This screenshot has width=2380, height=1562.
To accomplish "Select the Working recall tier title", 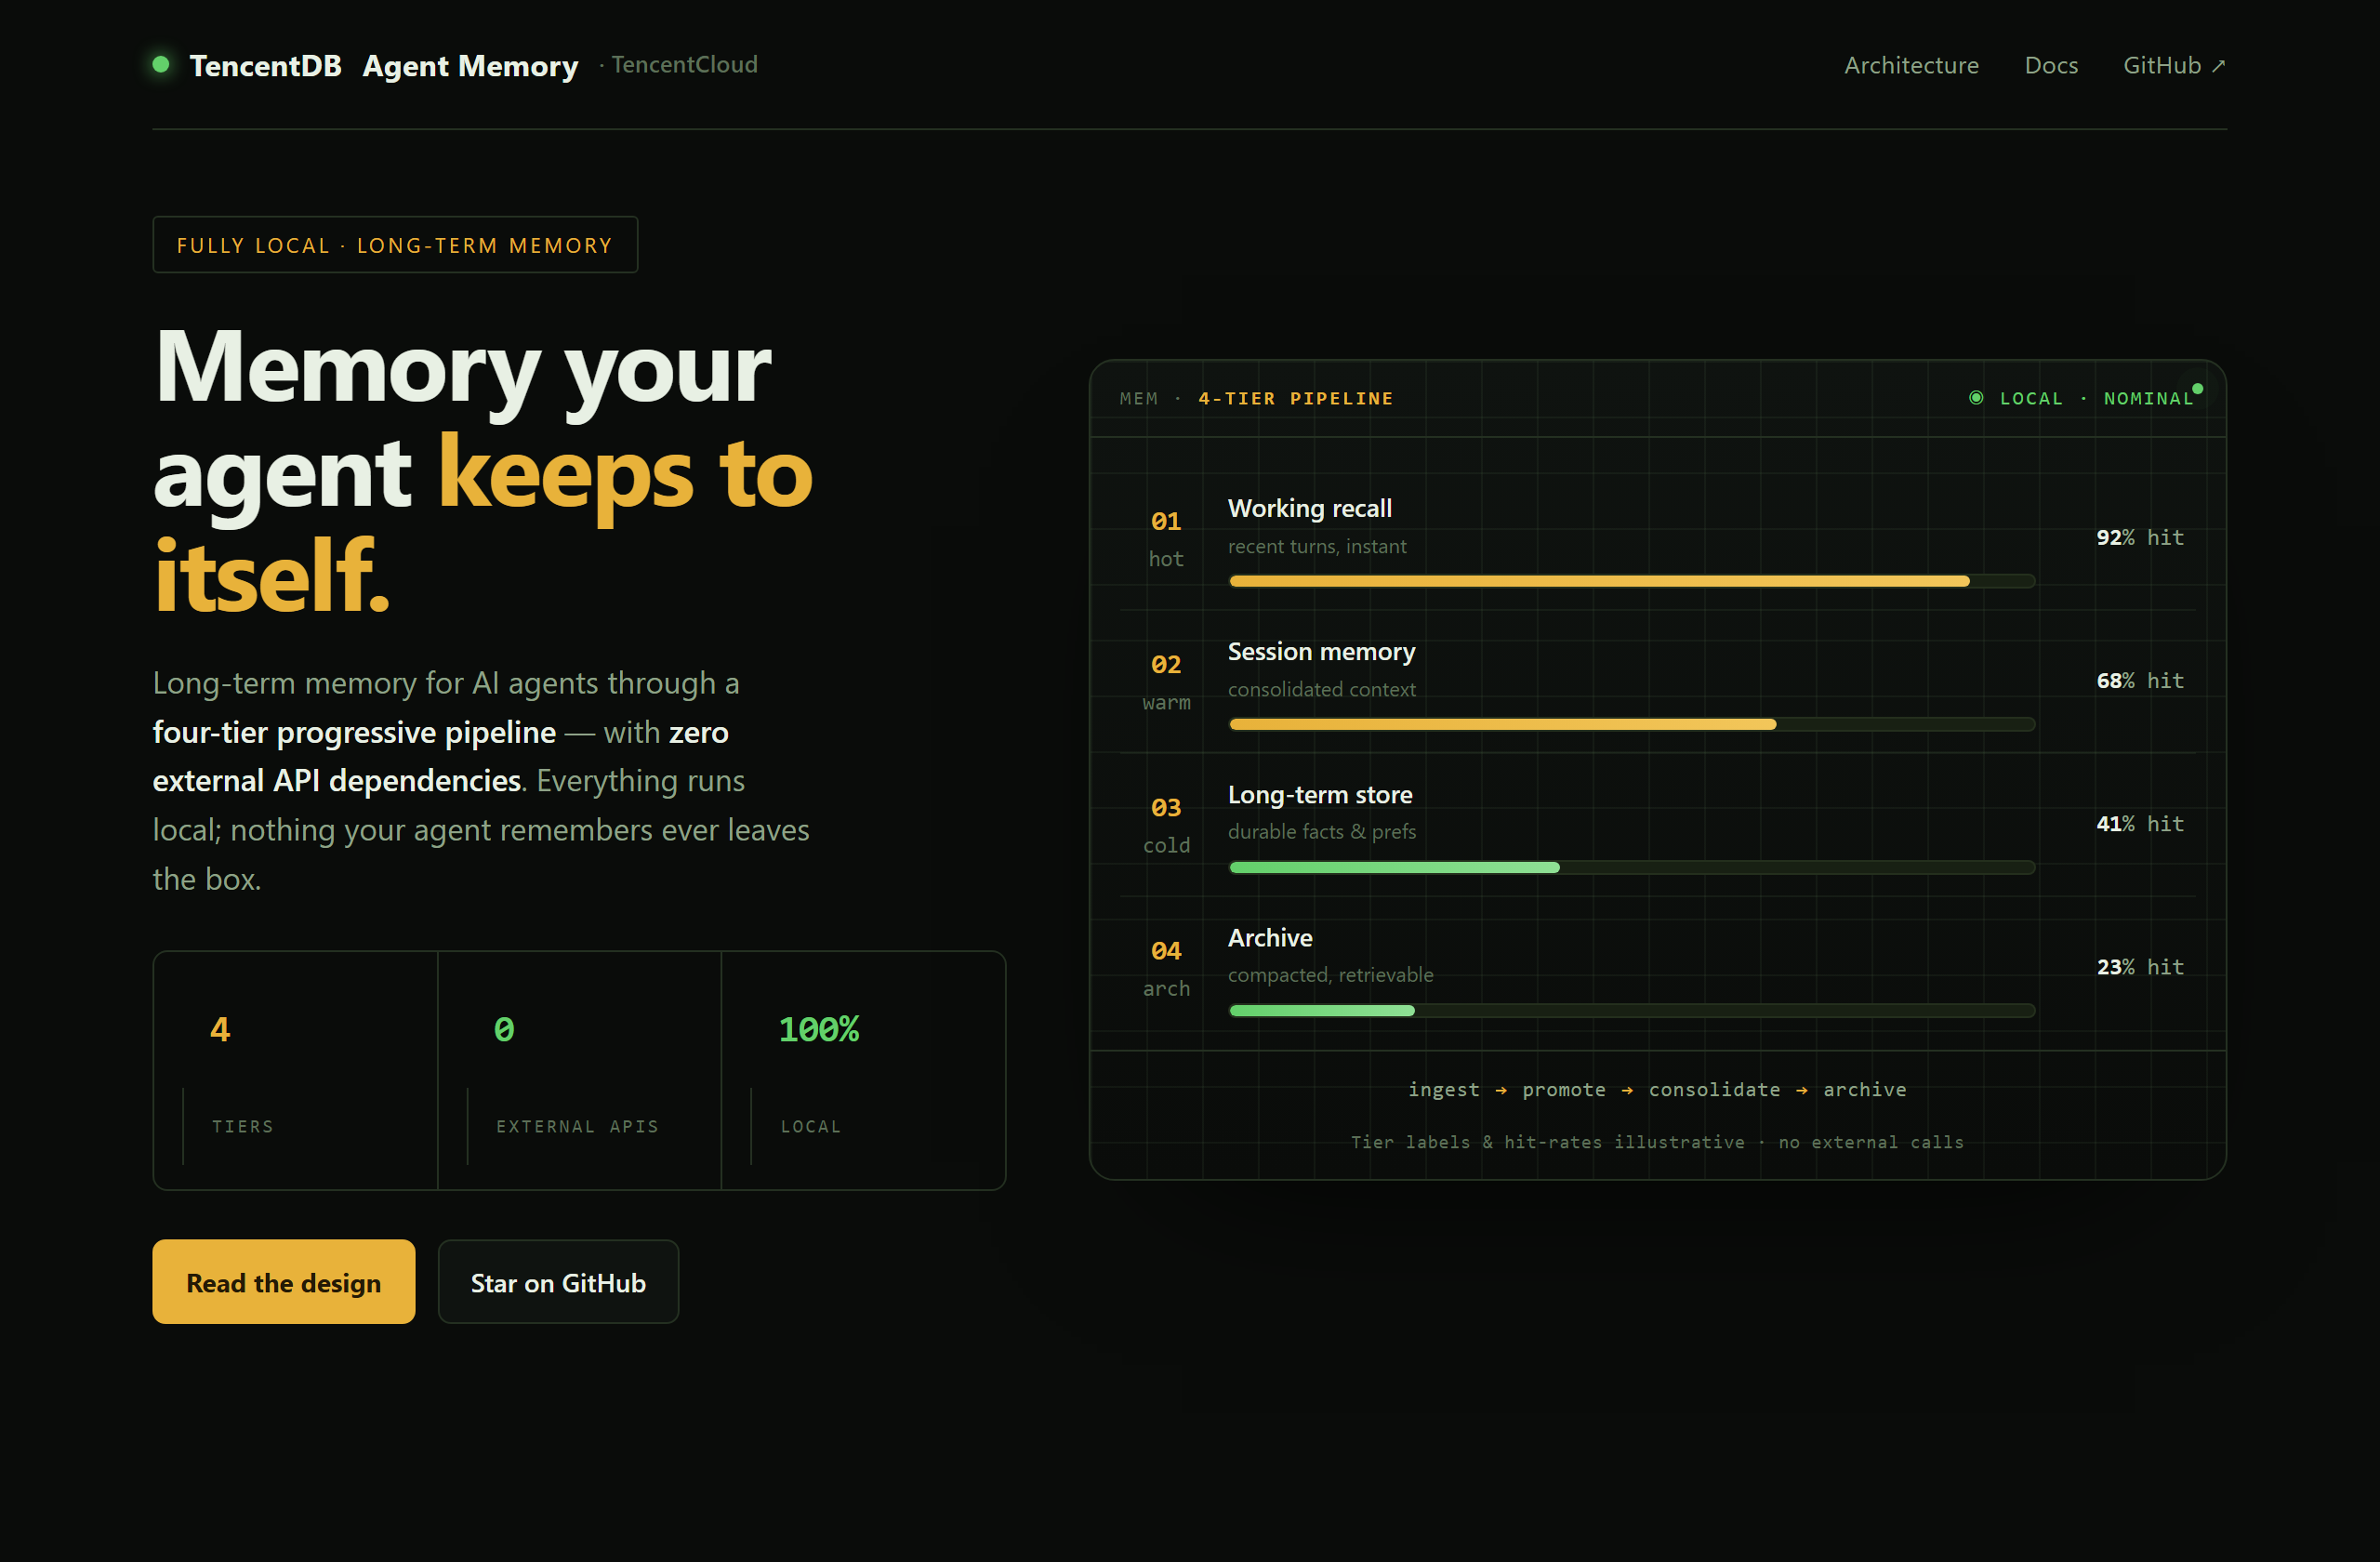I will [x=1310, y=508].
